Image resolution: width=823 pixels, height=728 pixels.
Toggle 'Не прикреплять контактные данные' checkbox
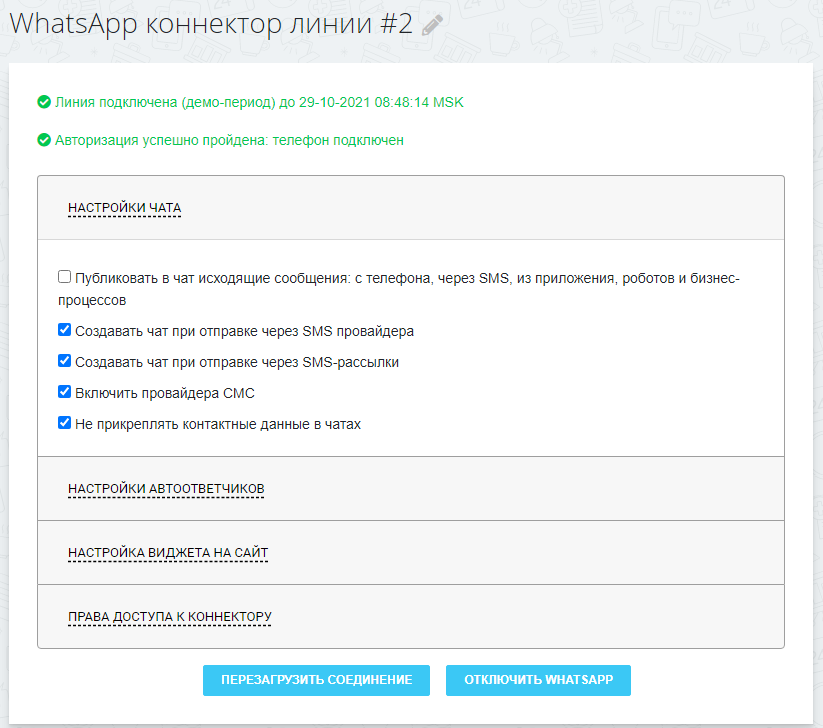coord(64,423)
